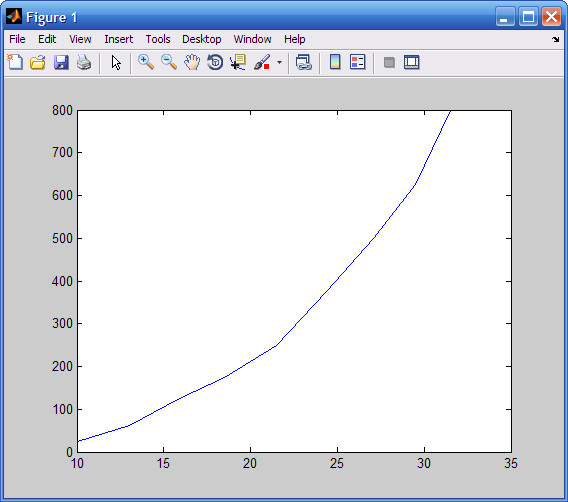Activate the Zoom Out magnifier tool
The image size is (568, 502).
coord(169,62)
